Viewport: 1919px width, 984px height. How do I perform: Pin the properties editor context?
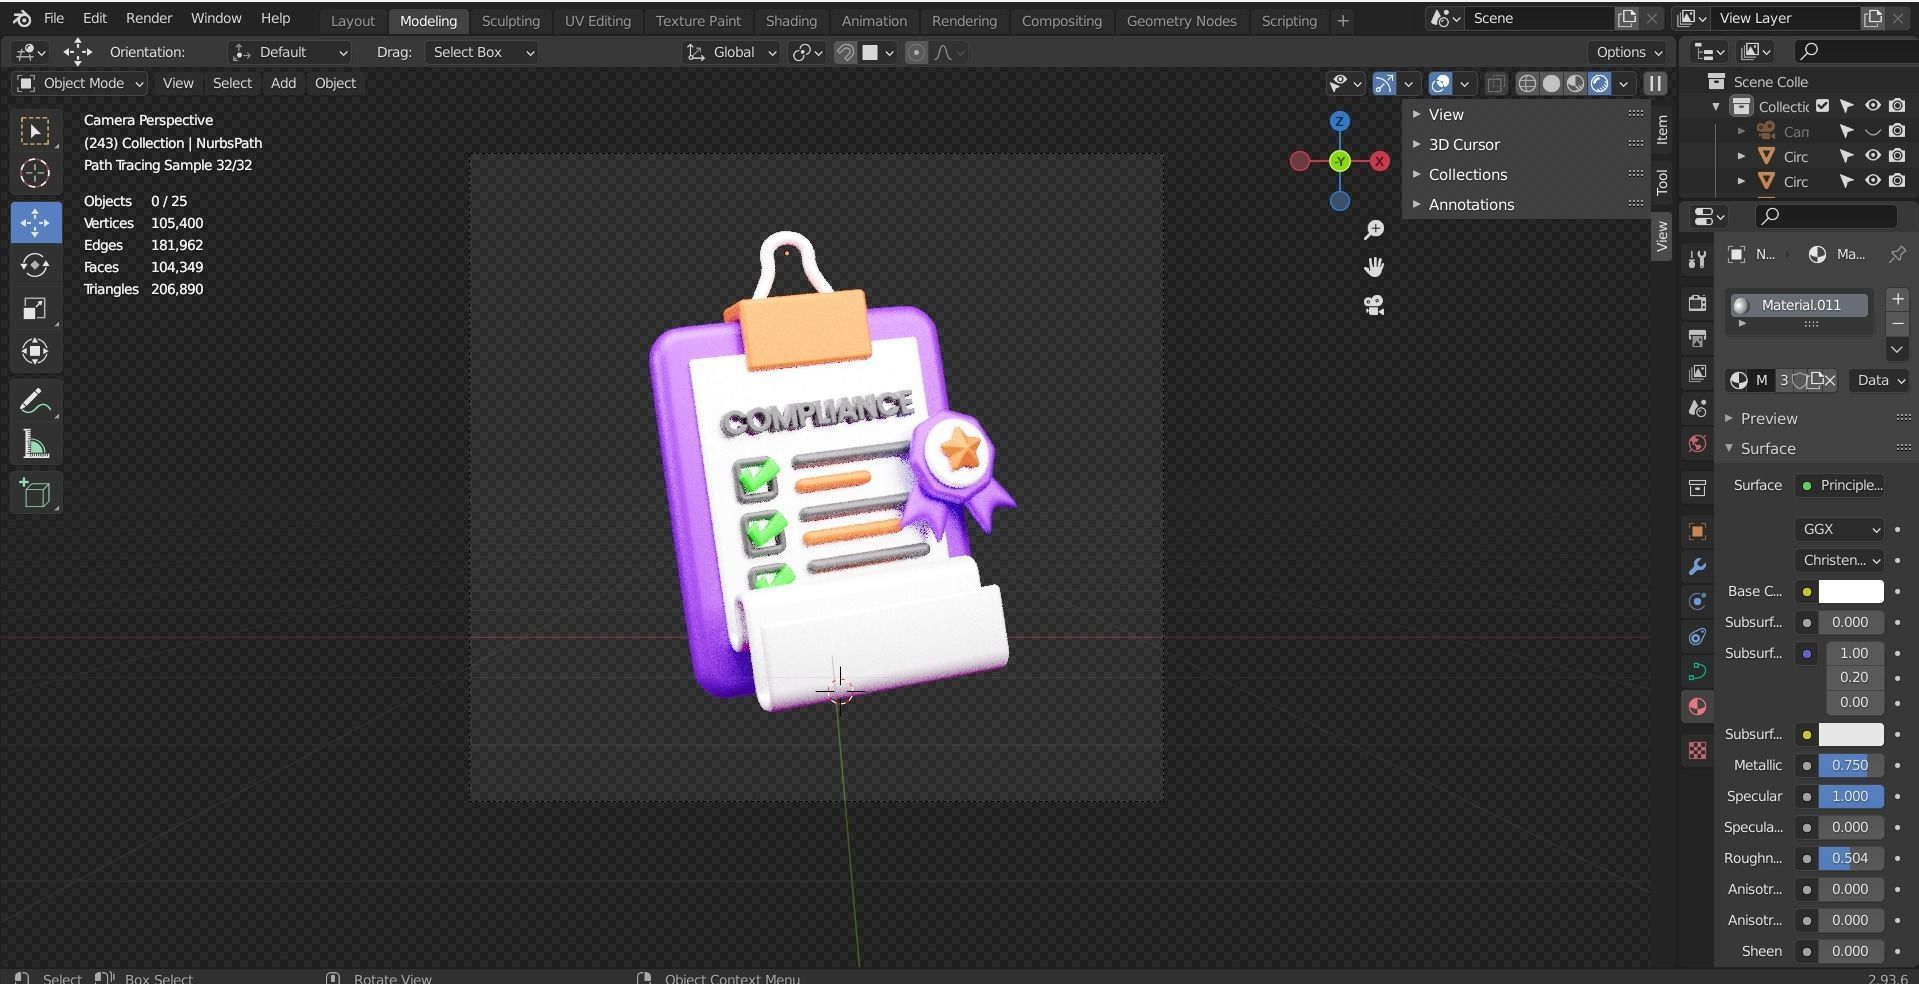tap(1897, 255)
